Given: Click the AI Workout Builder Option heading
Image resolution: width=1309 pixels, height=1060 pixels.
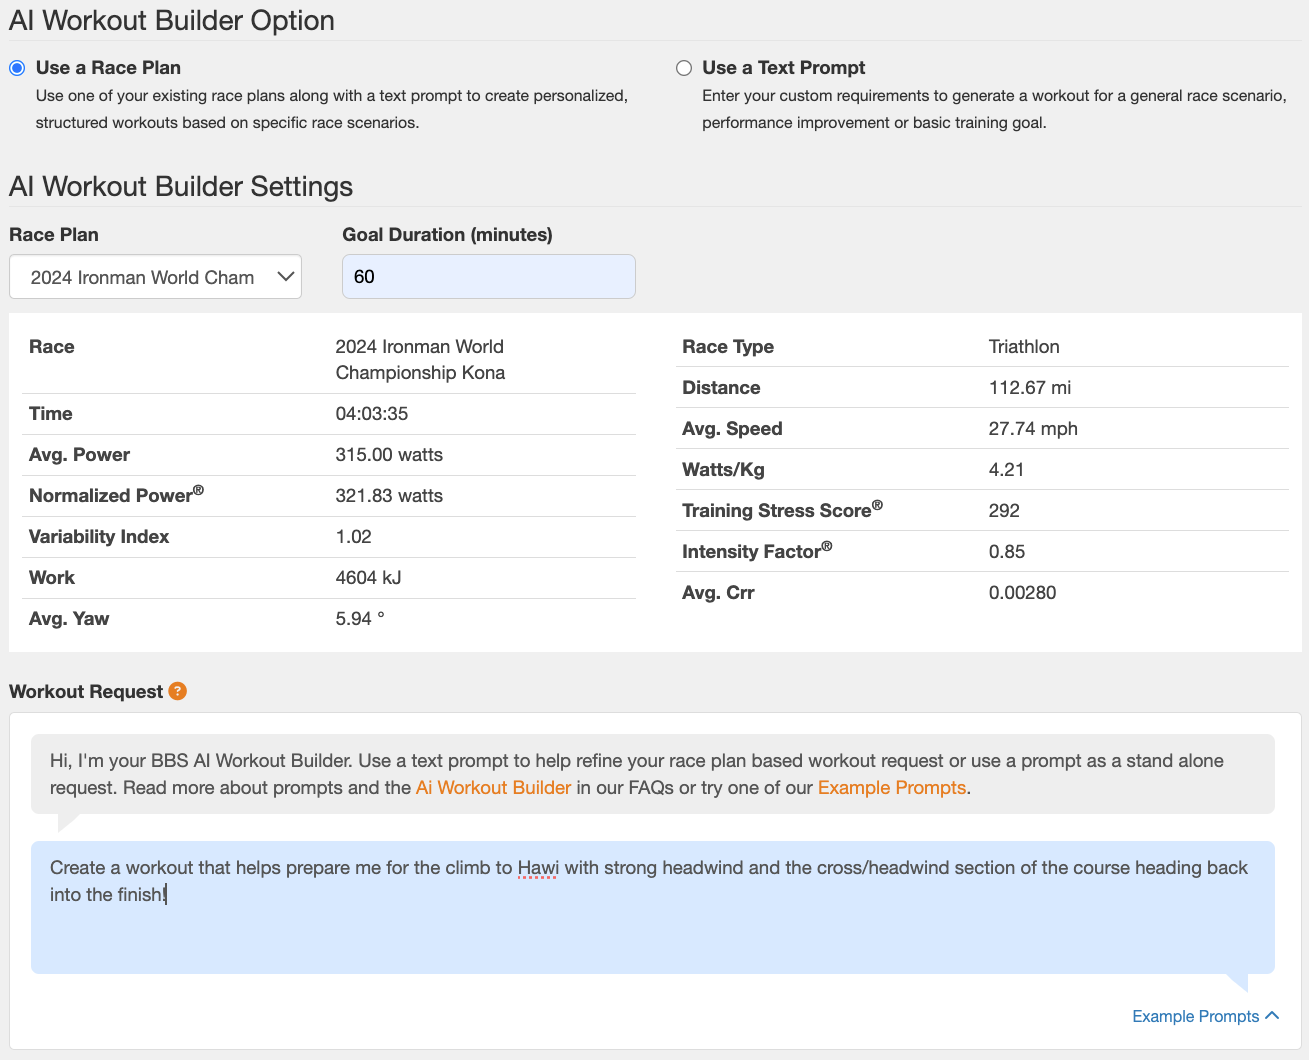Looking at the screenshot, I should click(172, 20).
